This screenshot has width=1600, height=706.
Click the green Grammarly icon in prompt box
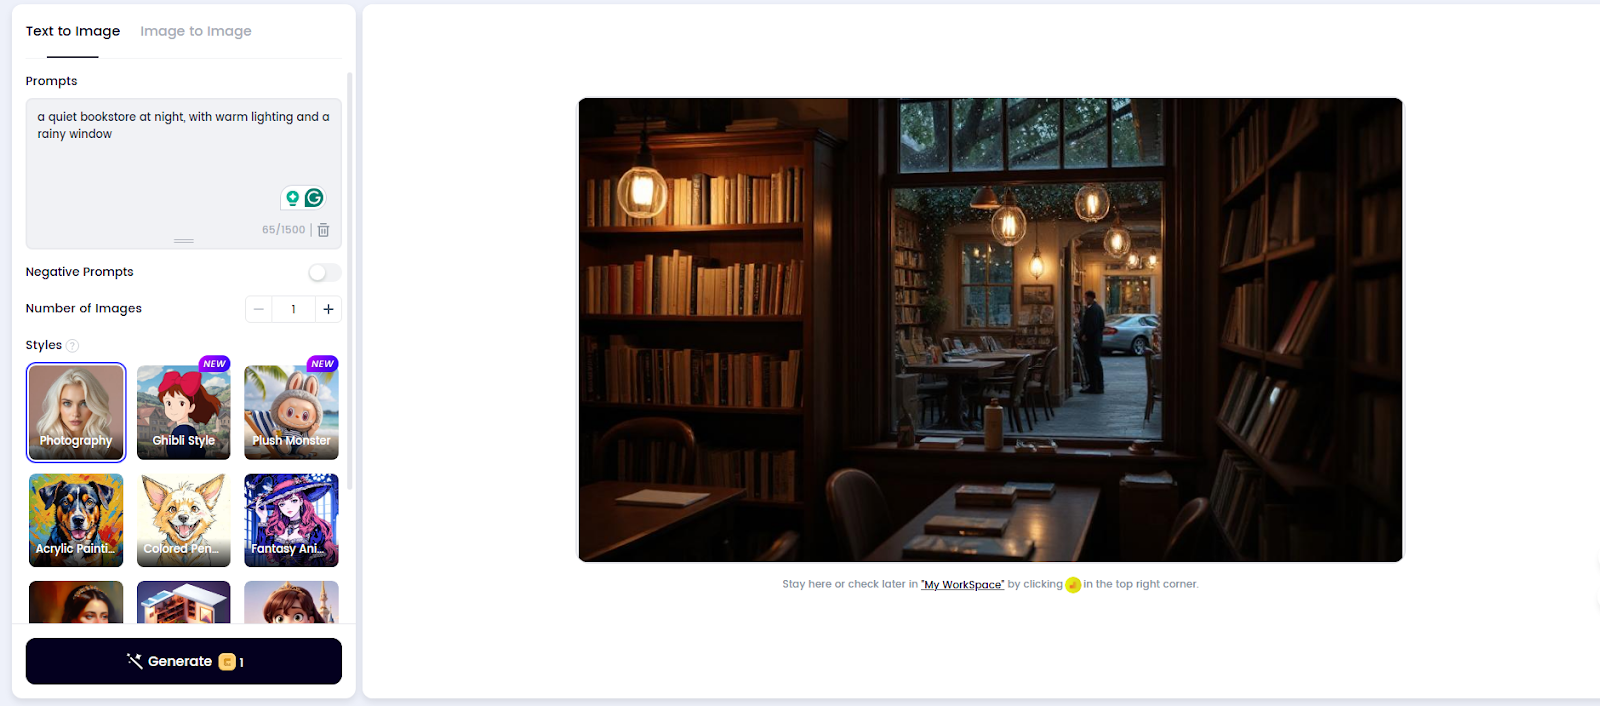coord(314,198)
